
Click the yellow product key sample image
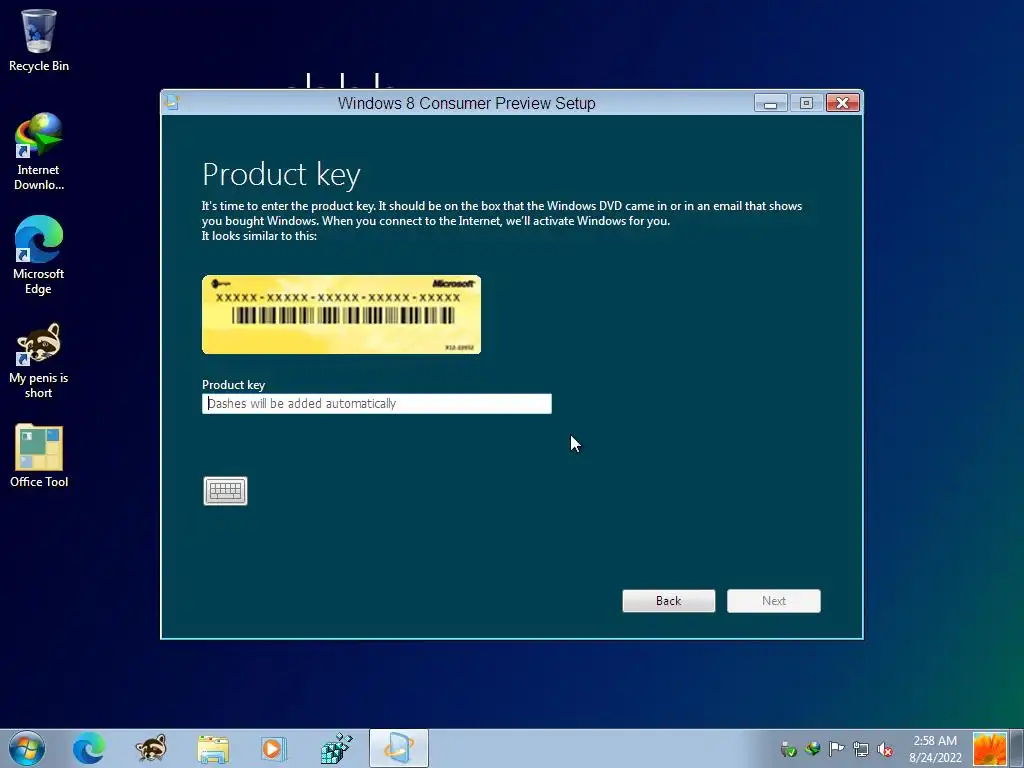tap(342, 315)
